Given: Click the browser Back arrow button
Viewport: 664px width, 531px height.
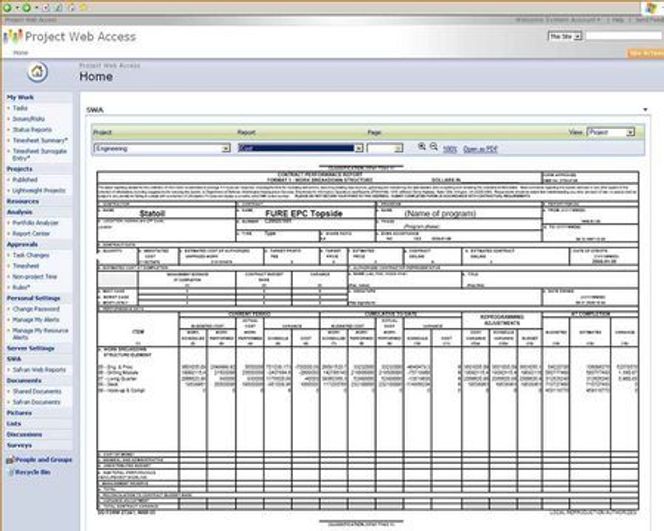Looking at the screenshot, I should 7,8.
